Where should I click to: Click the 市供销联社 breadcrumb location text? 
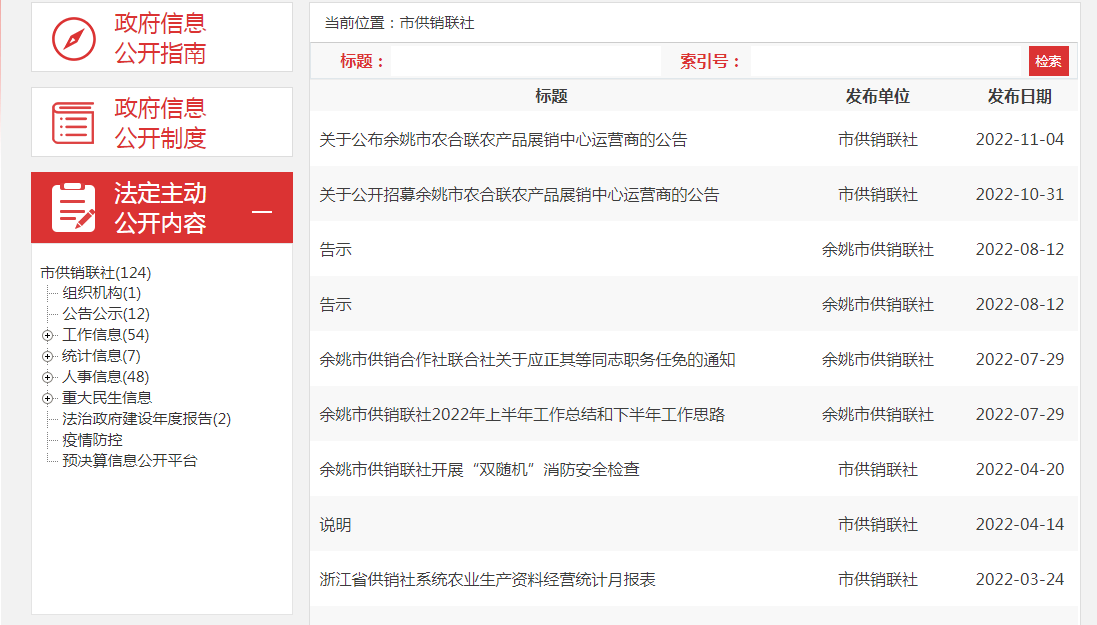(437, 23)
